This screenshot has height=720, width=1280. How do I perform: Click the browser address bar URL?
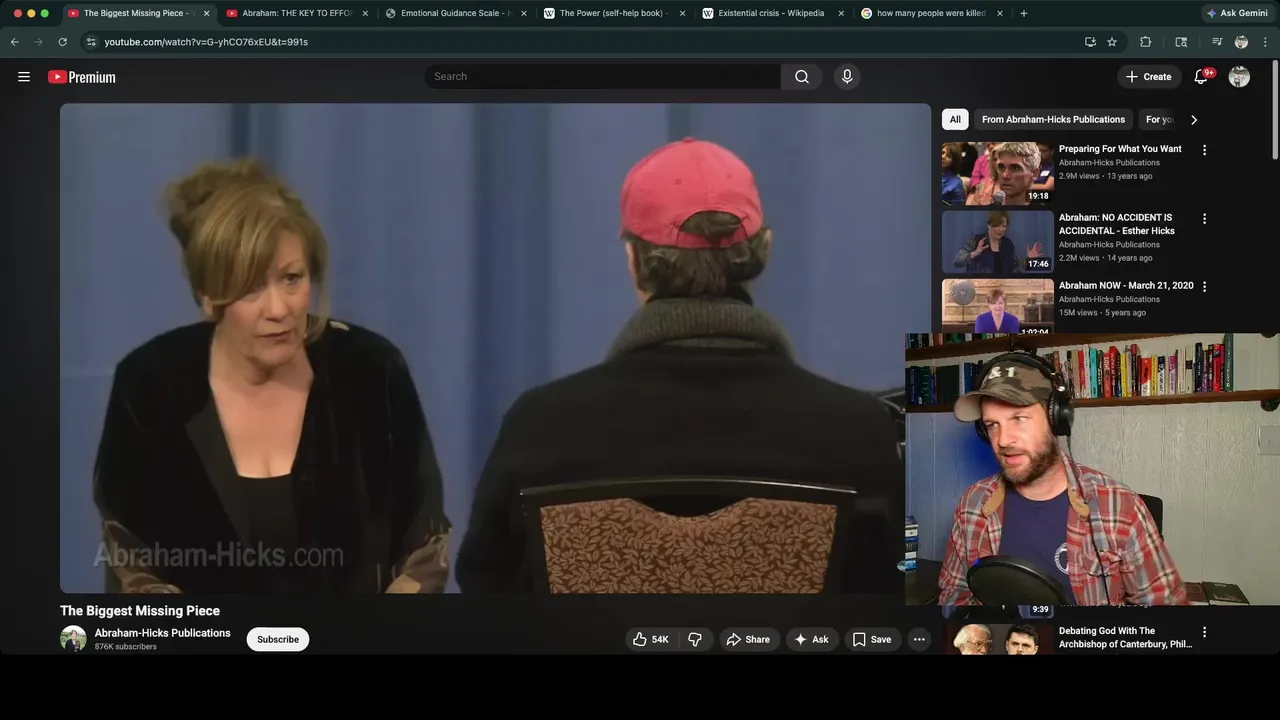[206, 42]
